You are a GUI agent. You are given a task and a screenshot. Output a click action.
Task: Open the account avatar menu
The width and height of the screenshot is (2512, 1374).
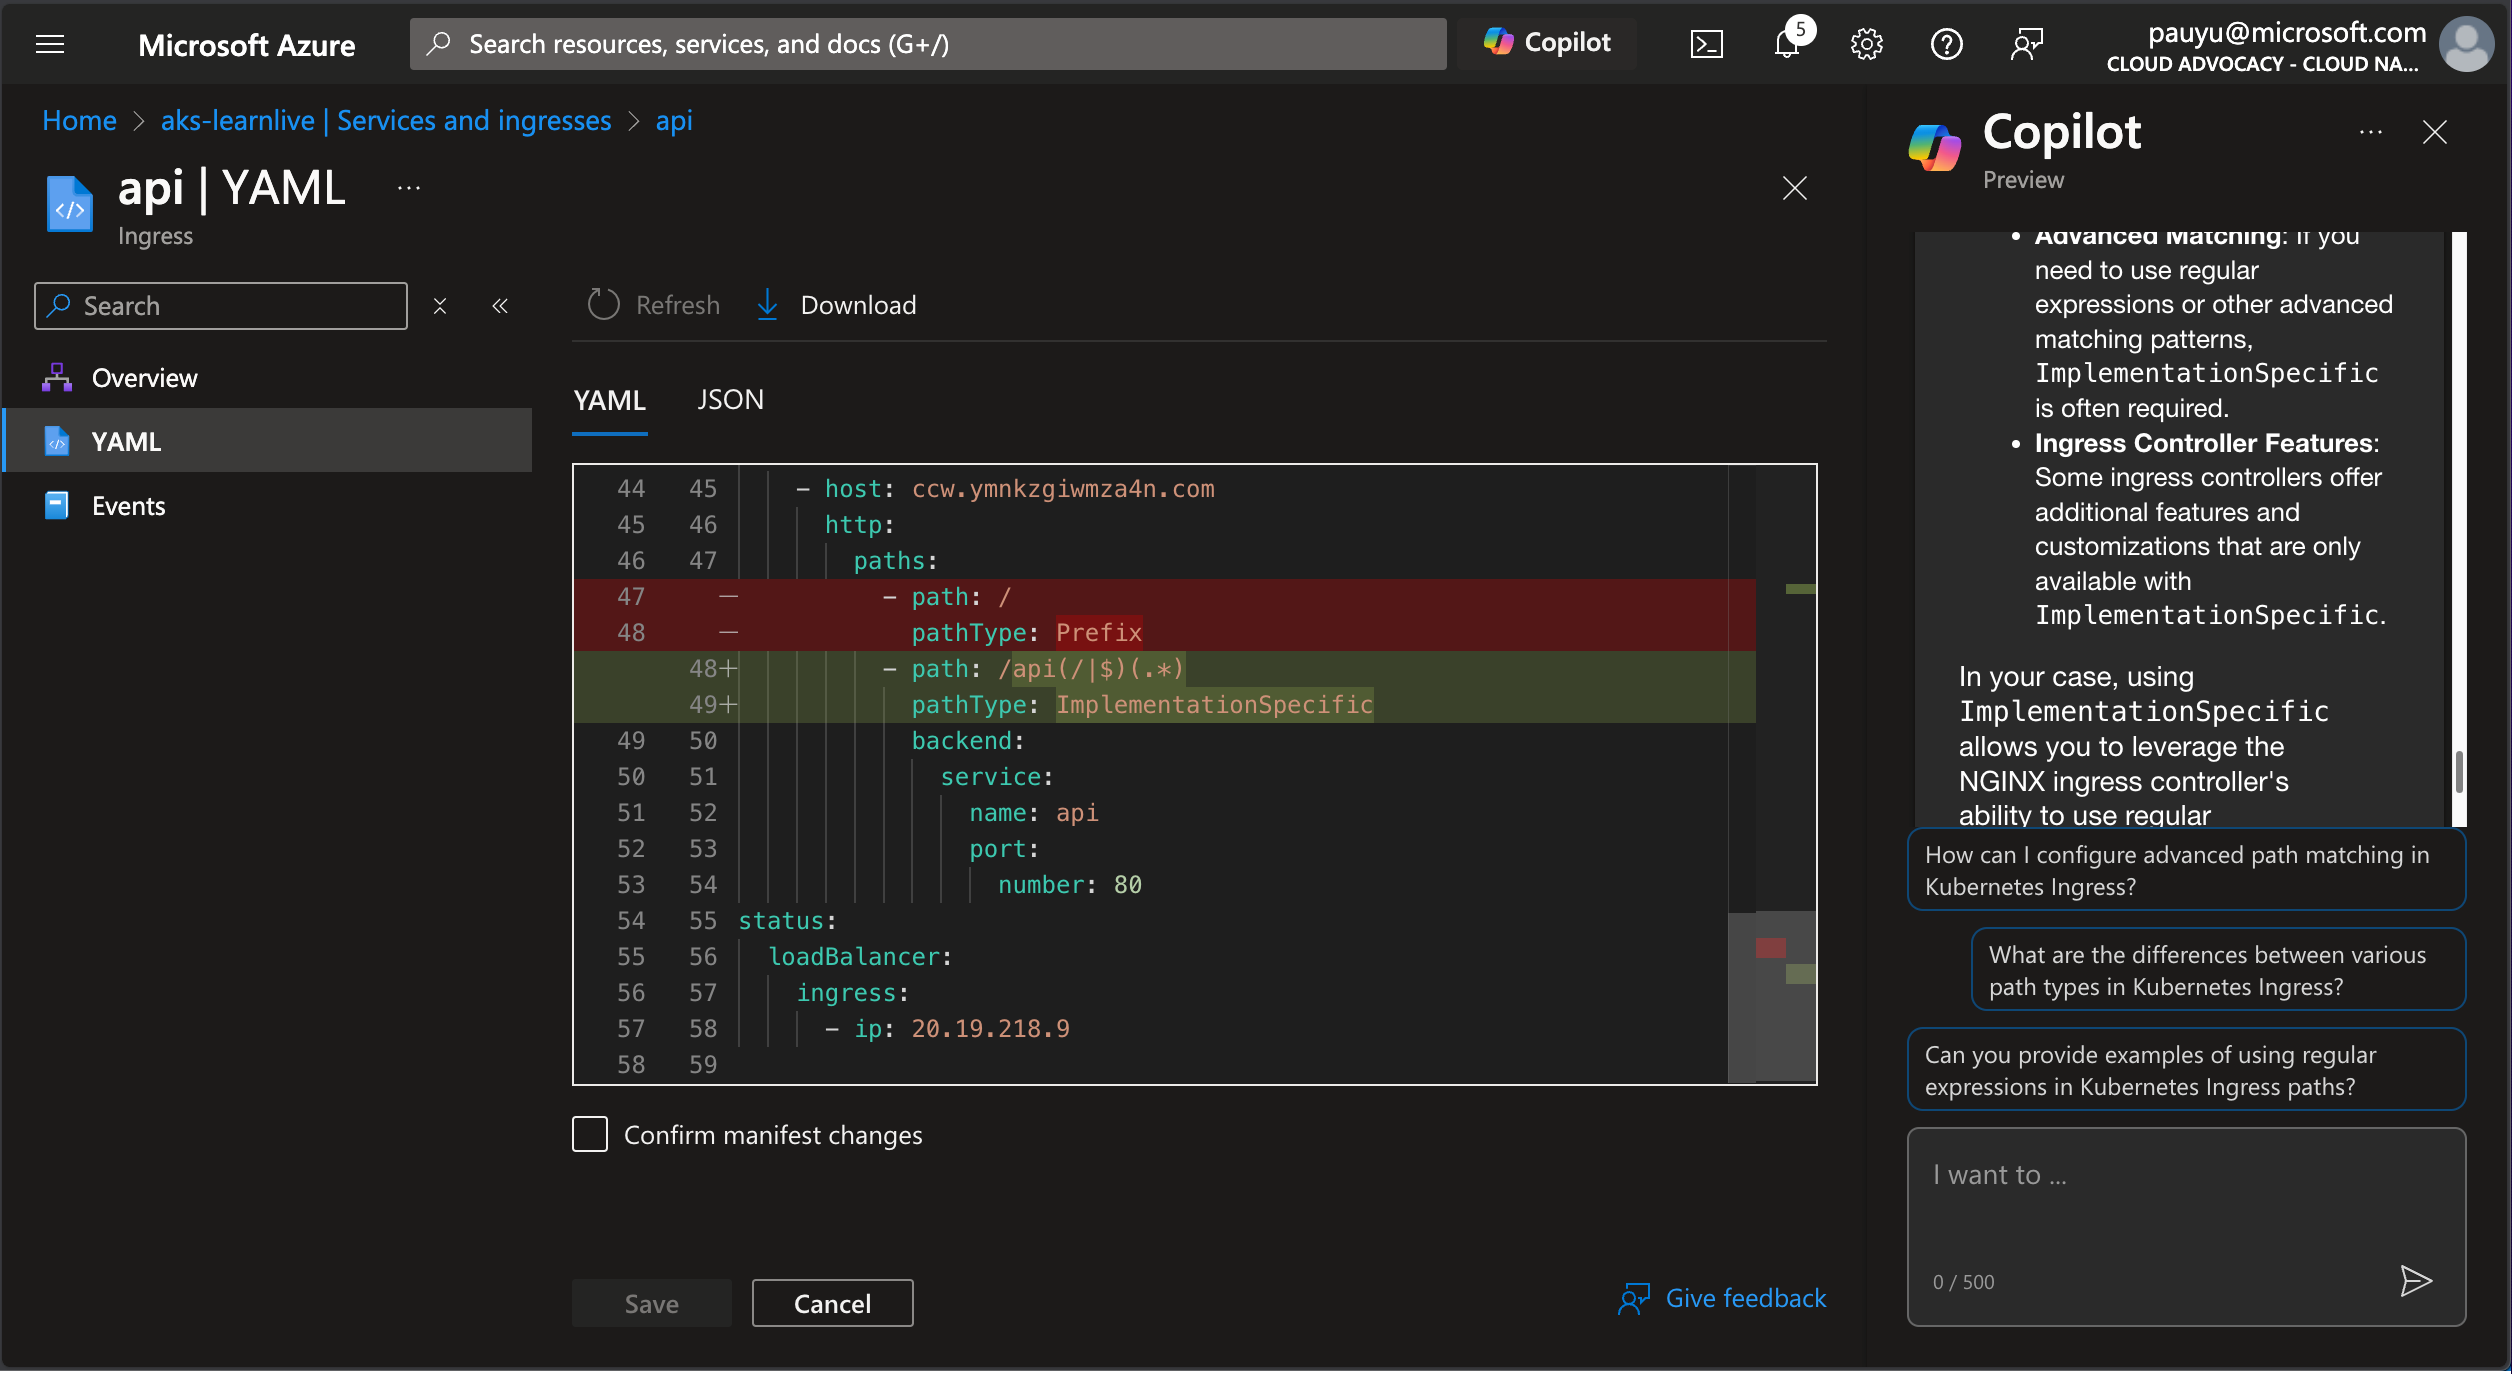(x=2466, y=44)
